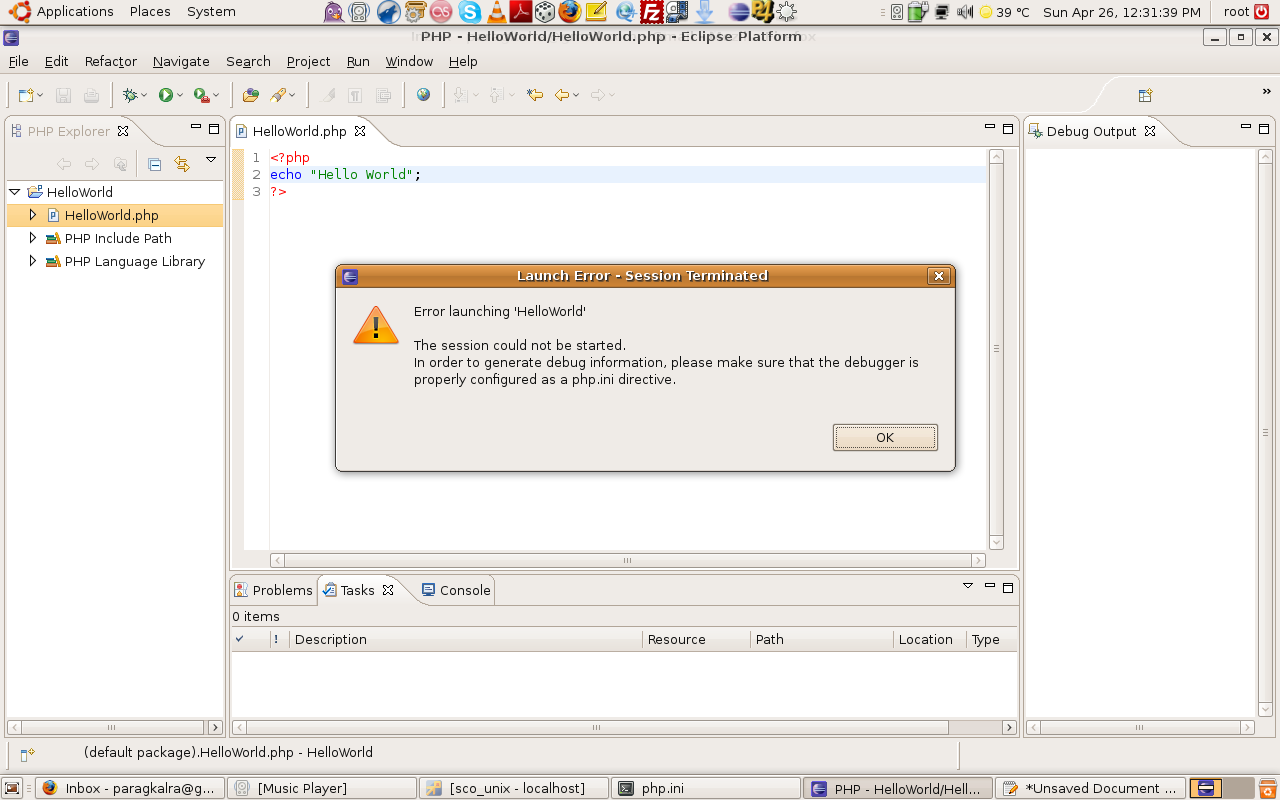Image resolution: width=1280 pixels, height=800 pixels.
Task: Launch FileZilla from the top panel
Action: (x=652, y=12)
